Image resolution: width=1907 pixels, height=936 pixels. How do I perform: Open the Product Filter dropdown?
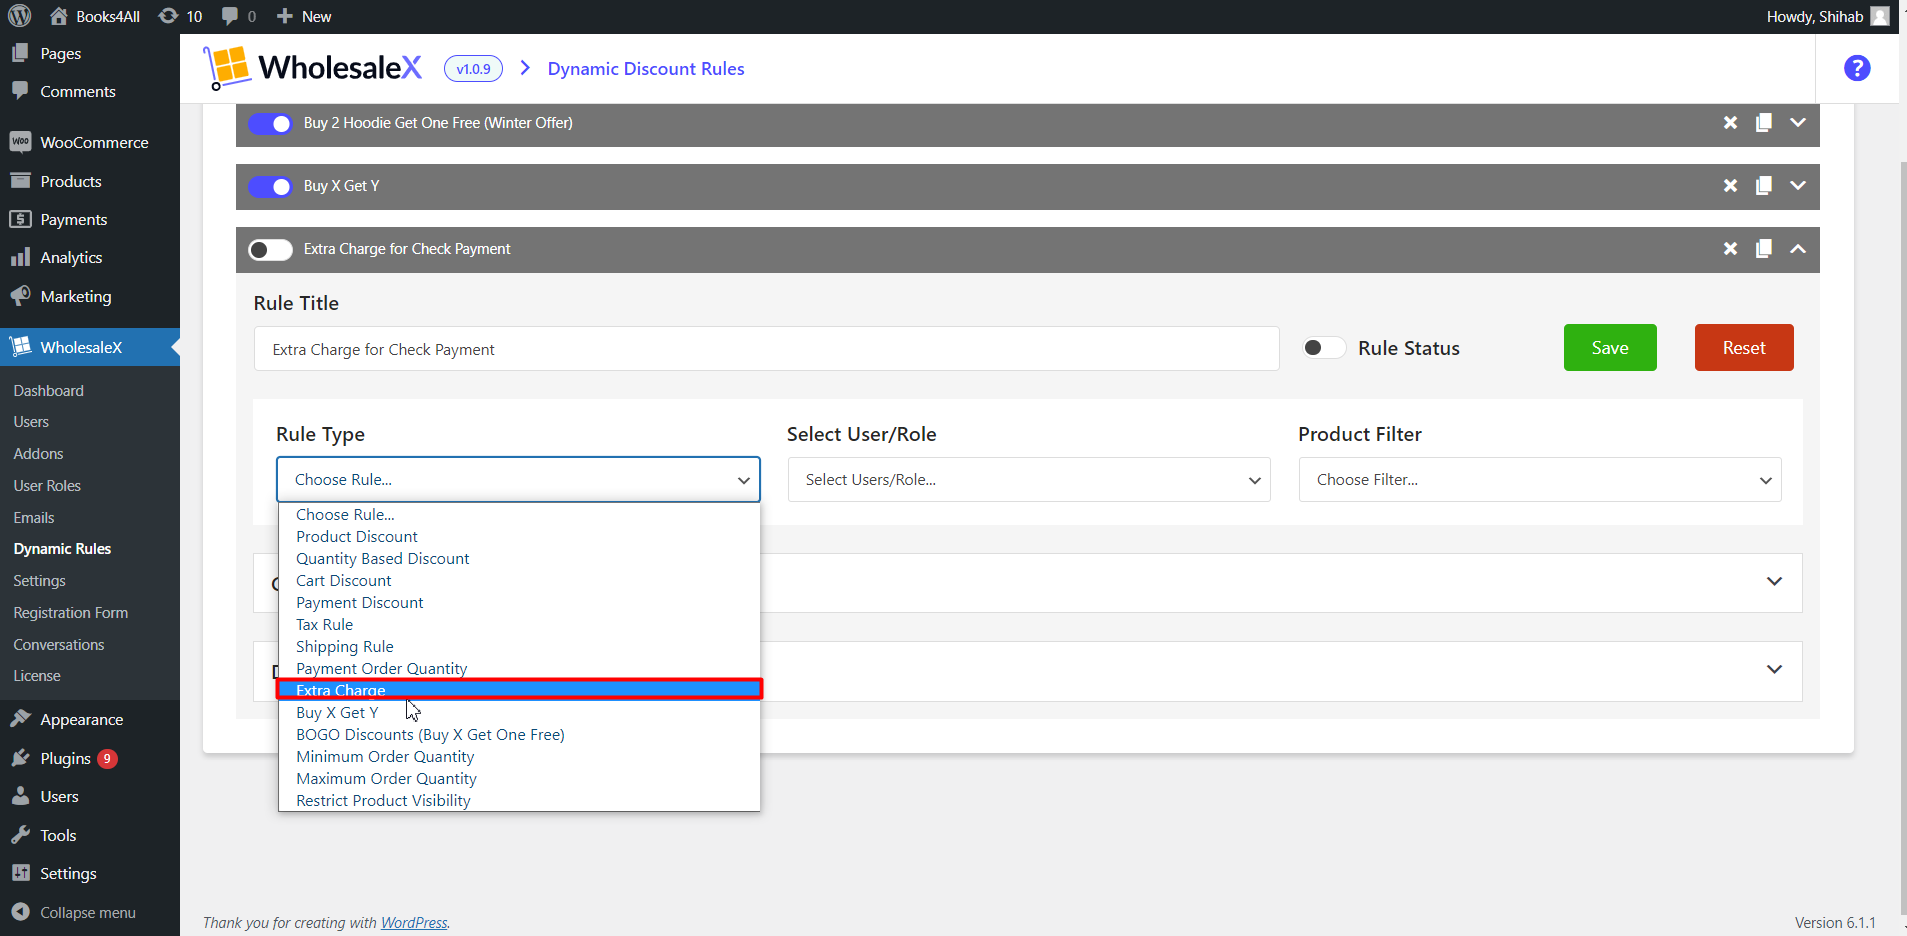point(1540,480)
